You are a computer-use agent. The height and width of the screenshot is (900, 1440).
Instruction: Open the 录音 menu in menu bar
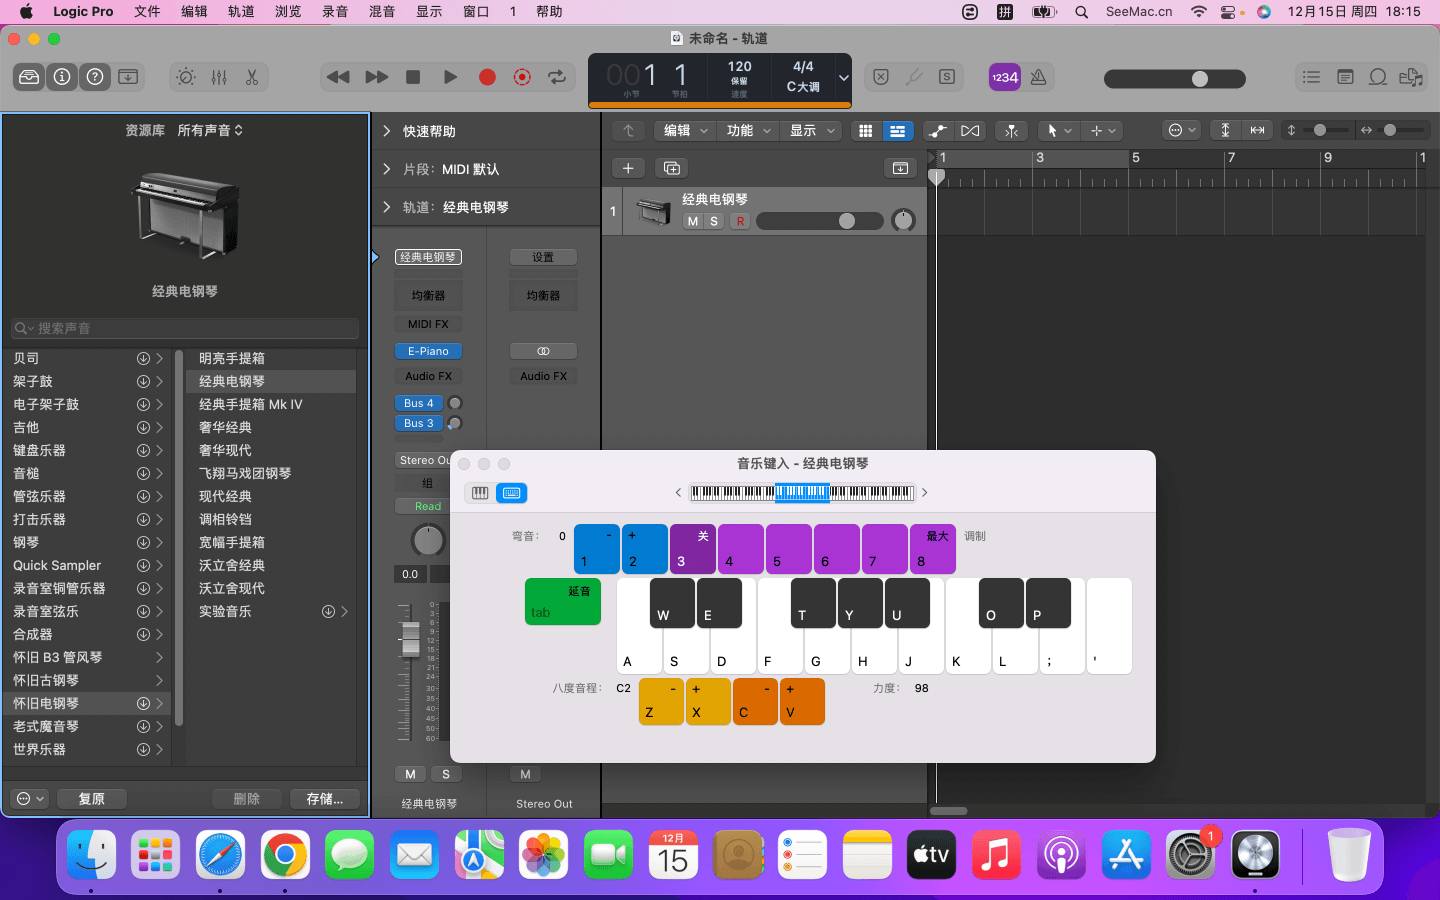coord(335,12)
